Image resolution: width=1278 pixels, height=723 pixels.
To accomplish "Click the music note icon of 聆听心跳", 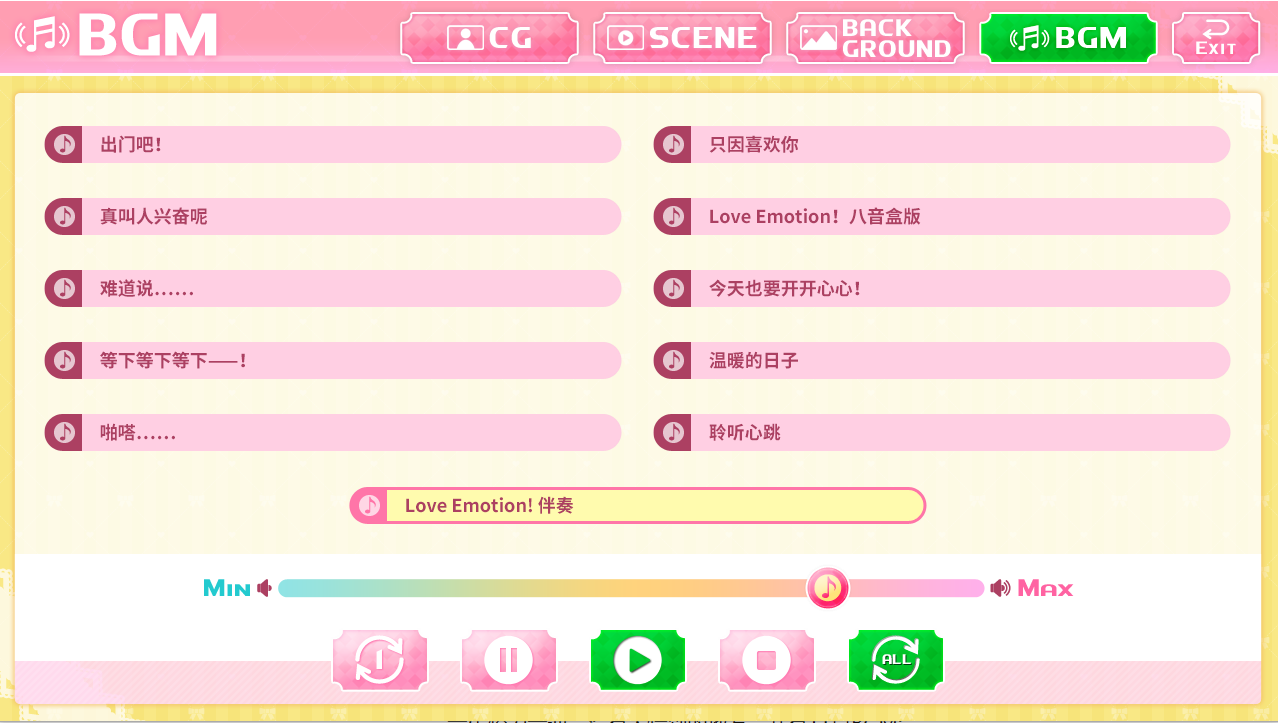I will (x=673, y=432).
